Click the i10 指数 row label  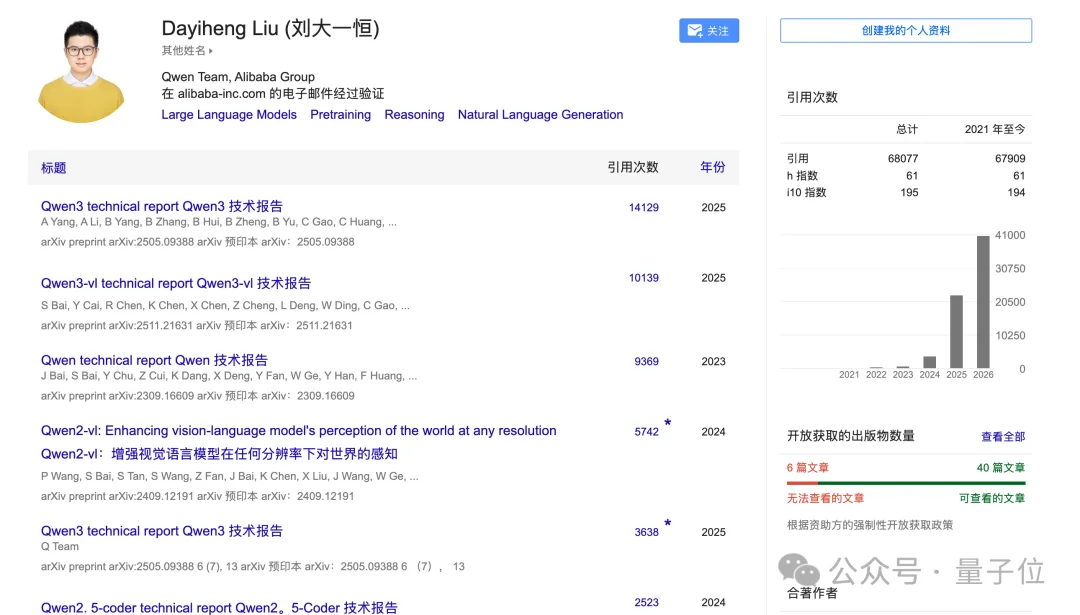point(807,192)
